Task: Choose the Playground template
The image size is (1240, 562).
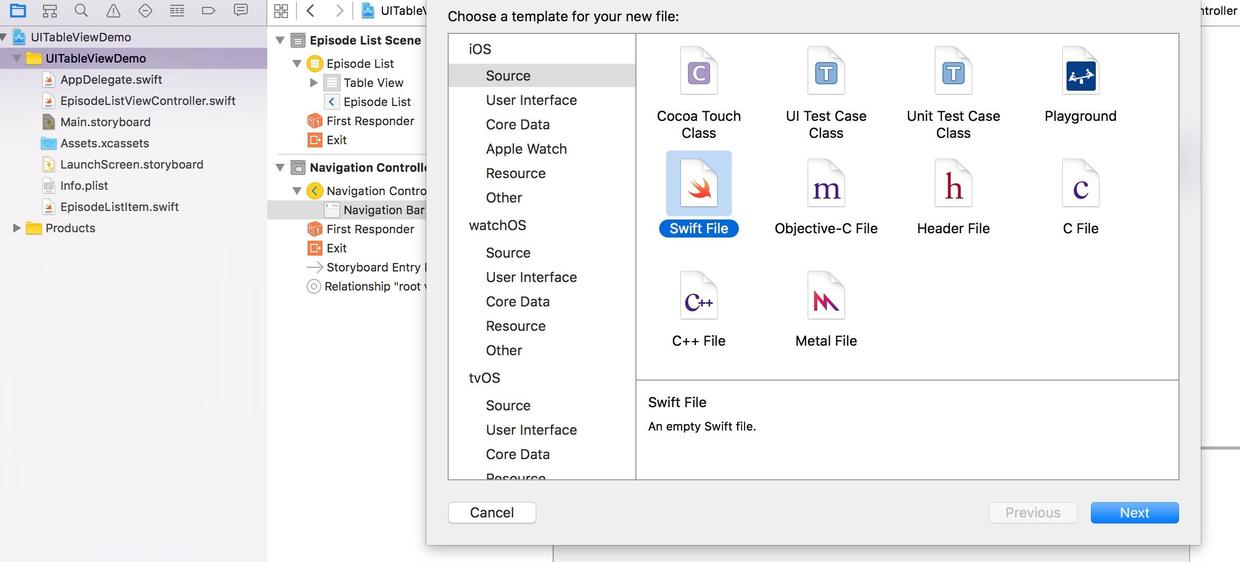Action: click(x=1080, y=86)
